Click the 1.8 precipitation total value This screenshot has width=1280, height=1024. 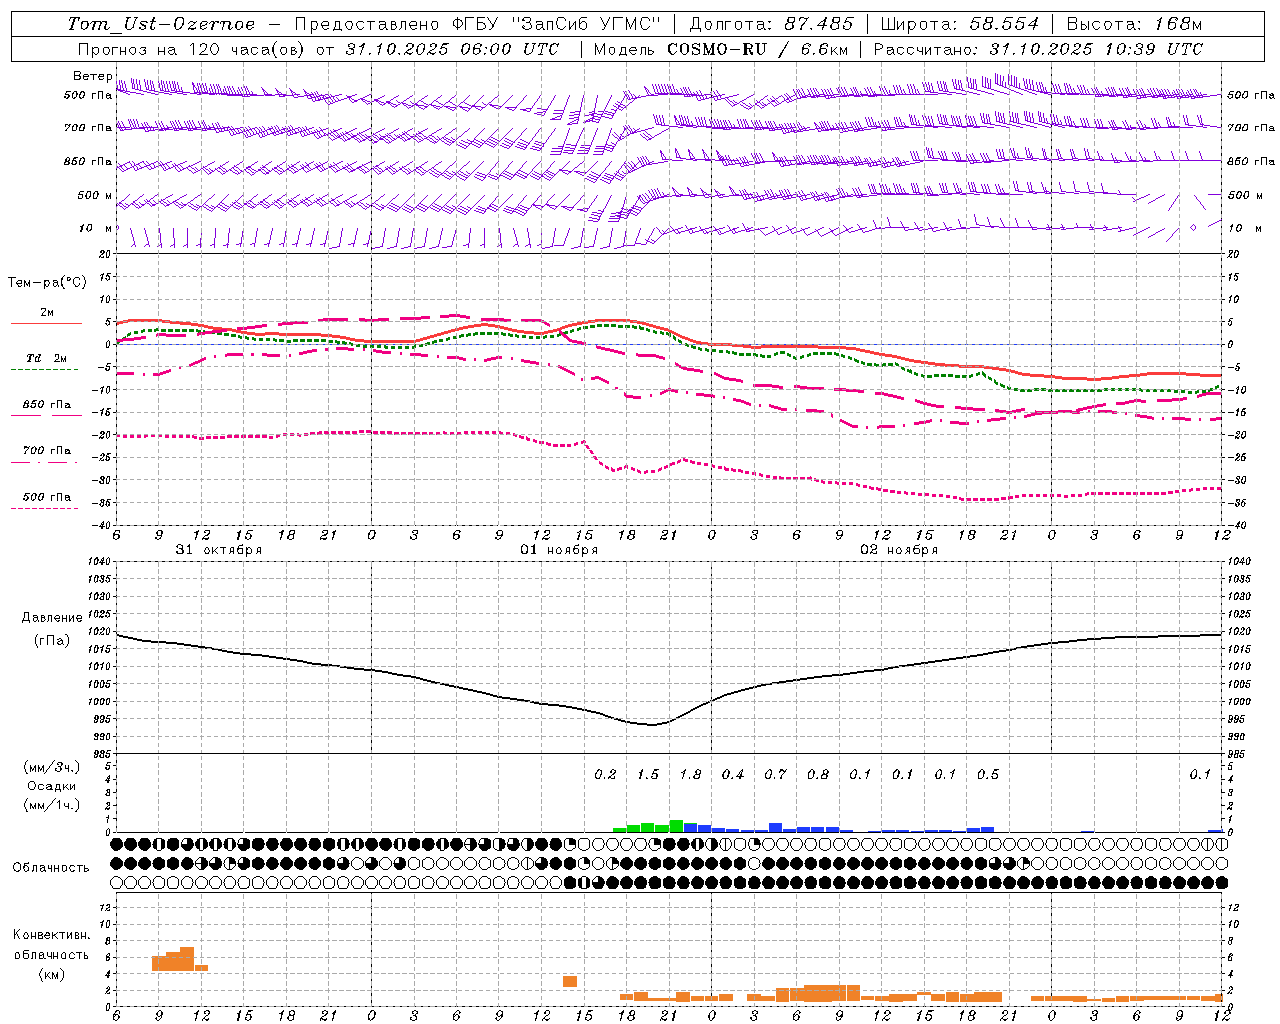click(690, 775)
